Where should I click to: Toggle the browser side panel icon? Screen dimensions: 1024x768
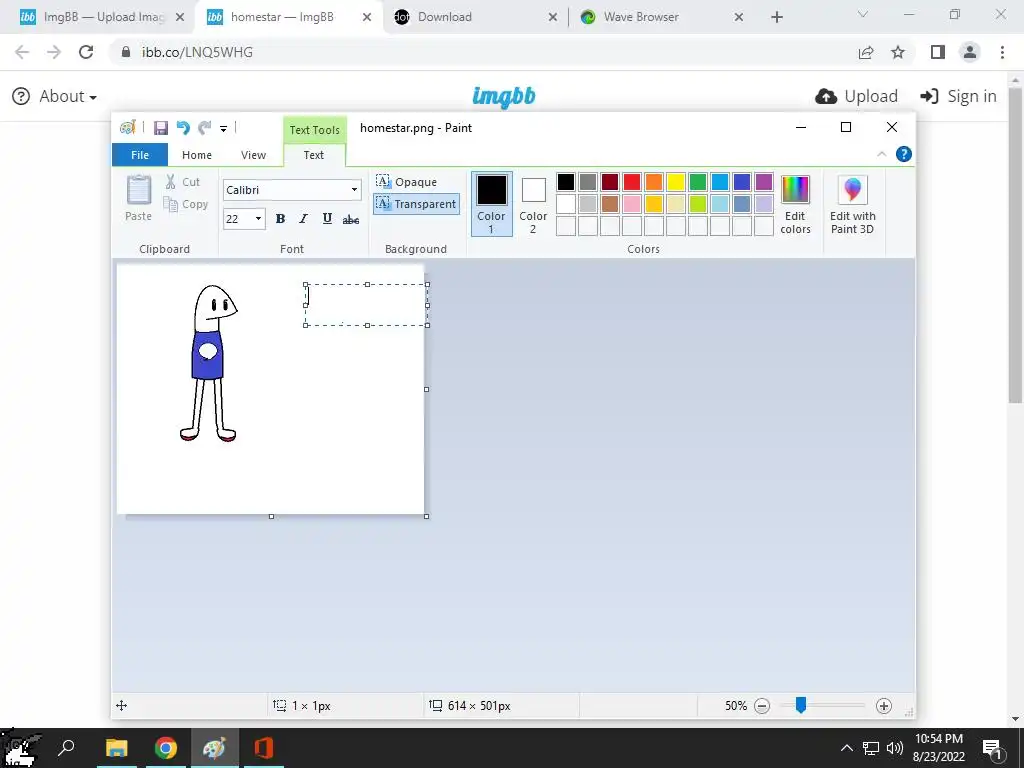click(x=938, y=52)
